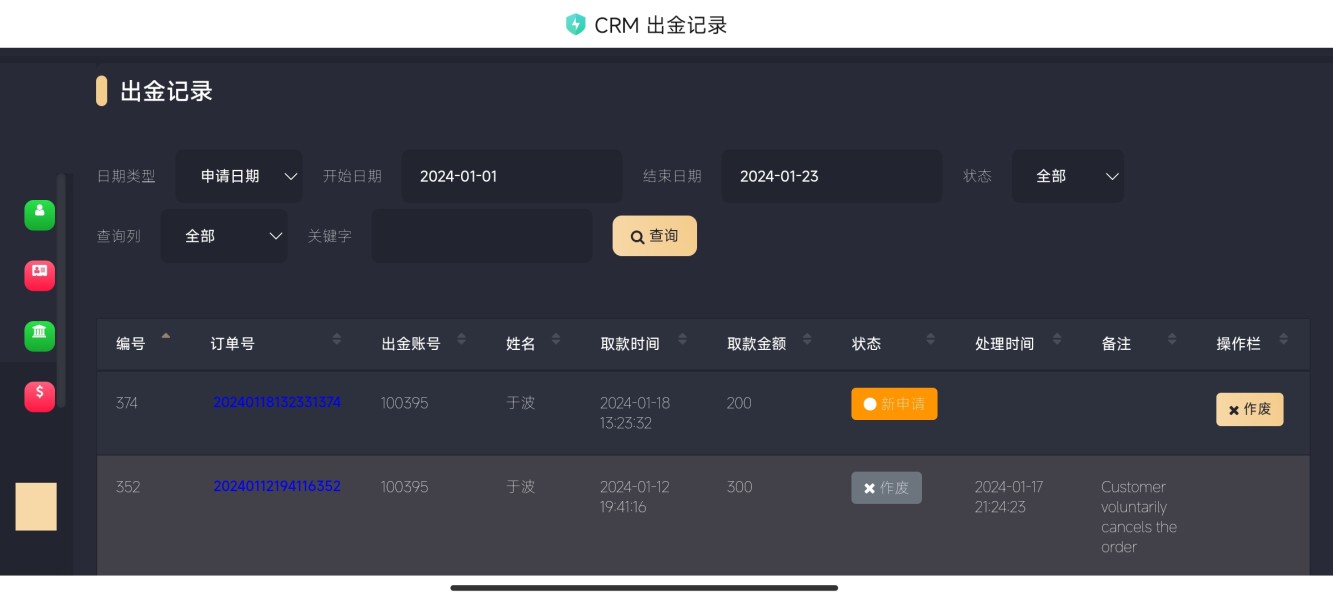Sort by 处理时间 using its sort icon

pyautogui.click(x=1057, y=339)
